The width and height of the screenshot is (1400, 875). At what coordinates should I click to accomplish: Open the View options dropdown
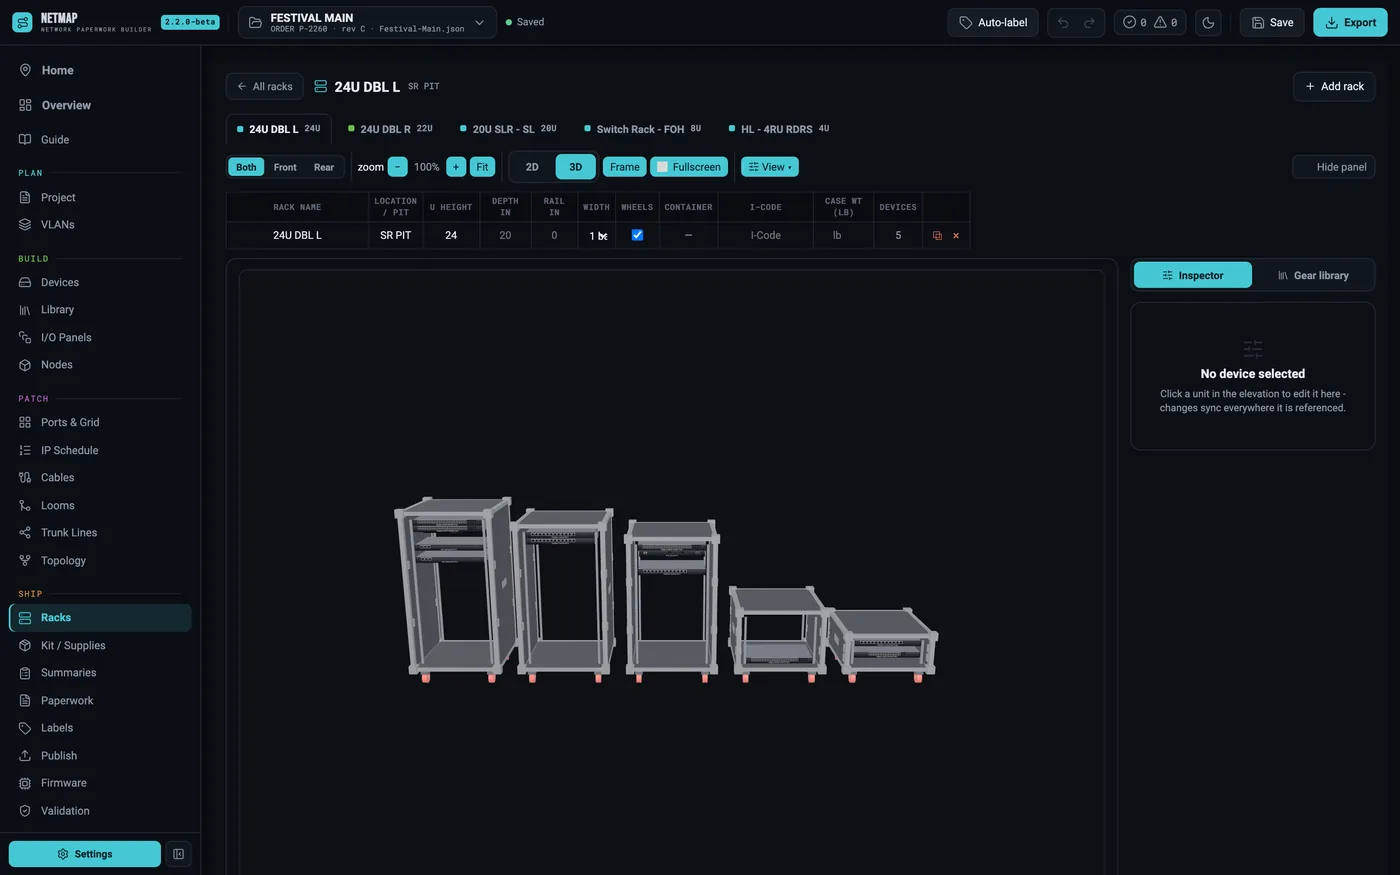(769, 167)
